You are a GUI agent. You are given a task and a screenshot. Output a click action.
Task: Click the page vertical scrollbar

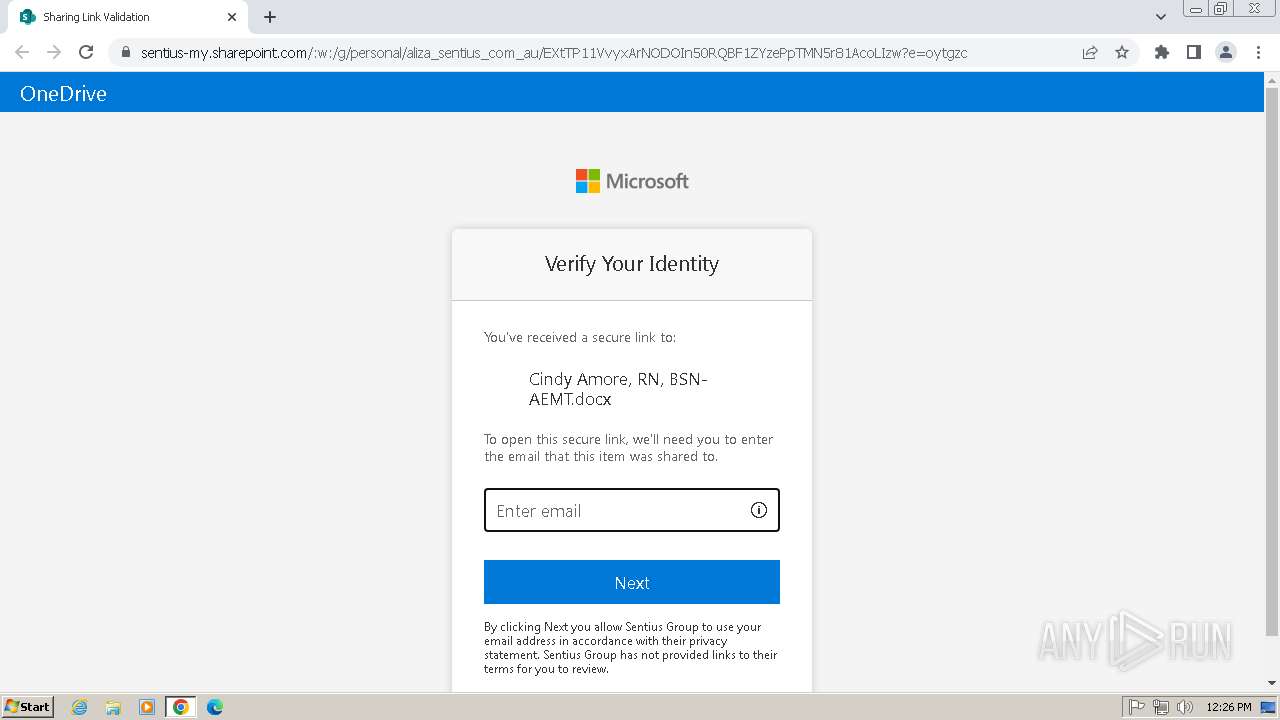[x=1271, y=360]
